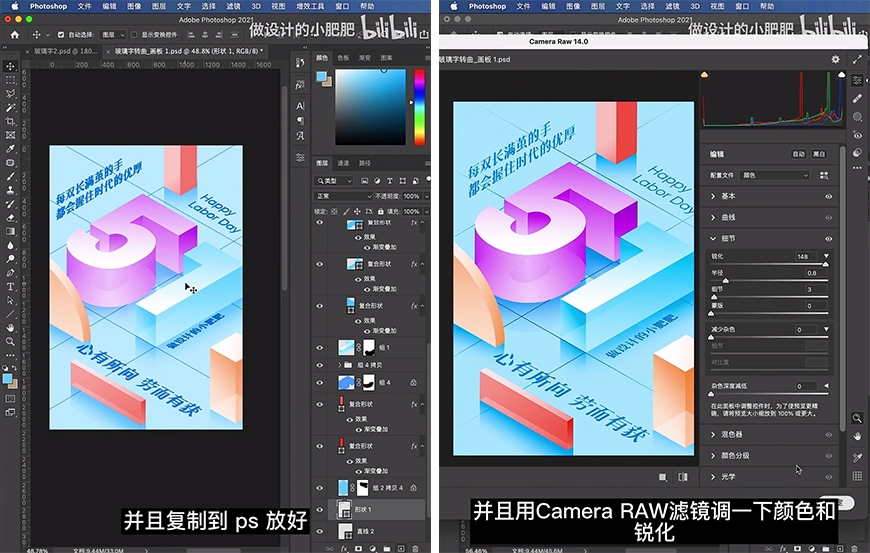Click the rainbow hue strip in 颜色 panel
This screenshot has width=870, height=553.
tap(419, 107)
